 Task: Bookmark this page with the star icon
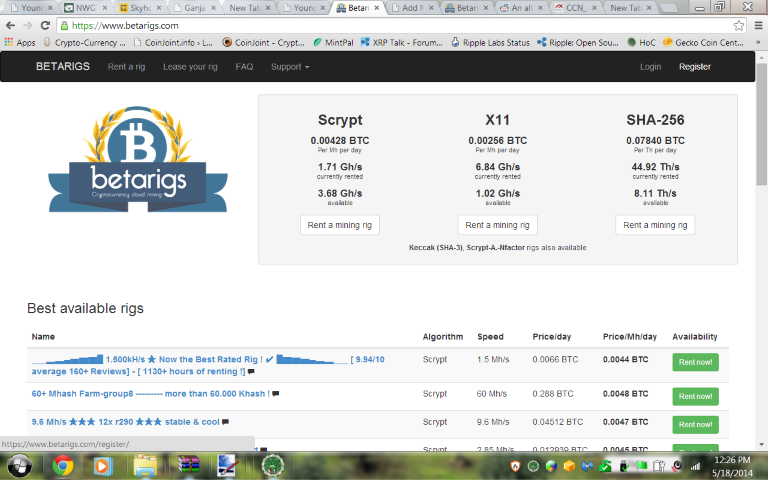[739, 25]
